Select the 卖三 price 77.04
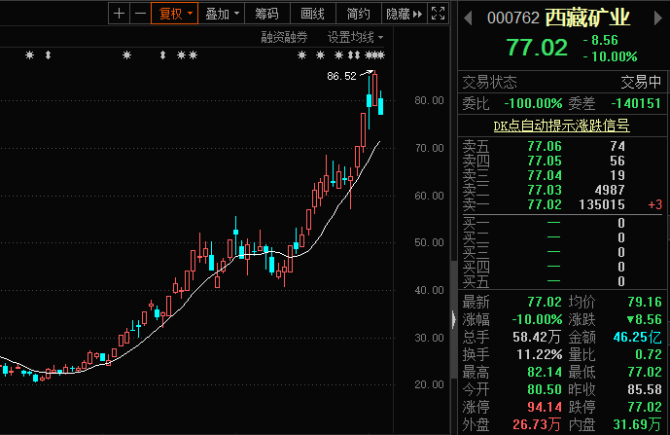 [544, 175]
